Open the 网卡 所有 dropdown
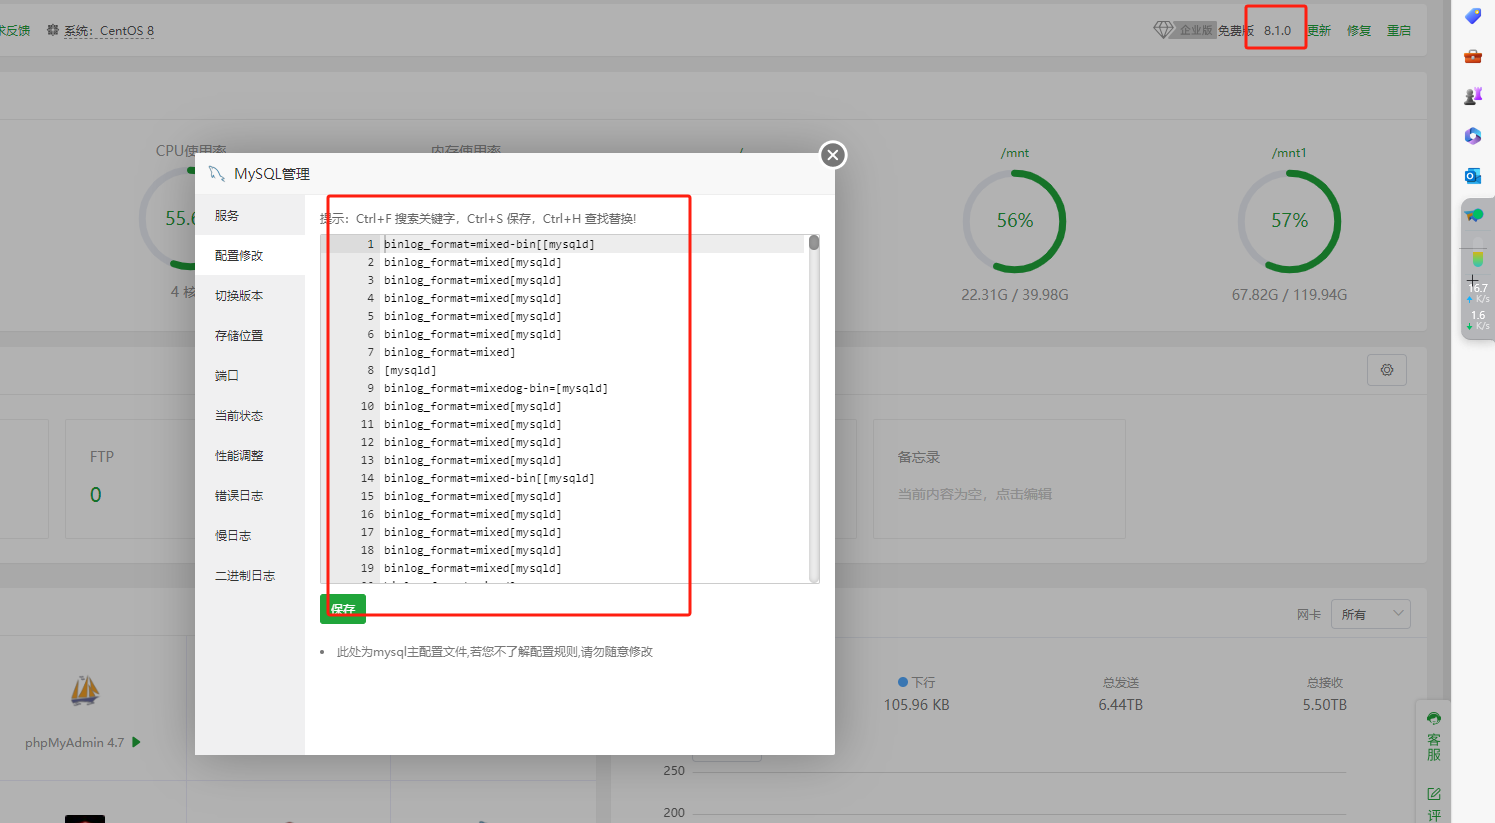 point(1371,614)
